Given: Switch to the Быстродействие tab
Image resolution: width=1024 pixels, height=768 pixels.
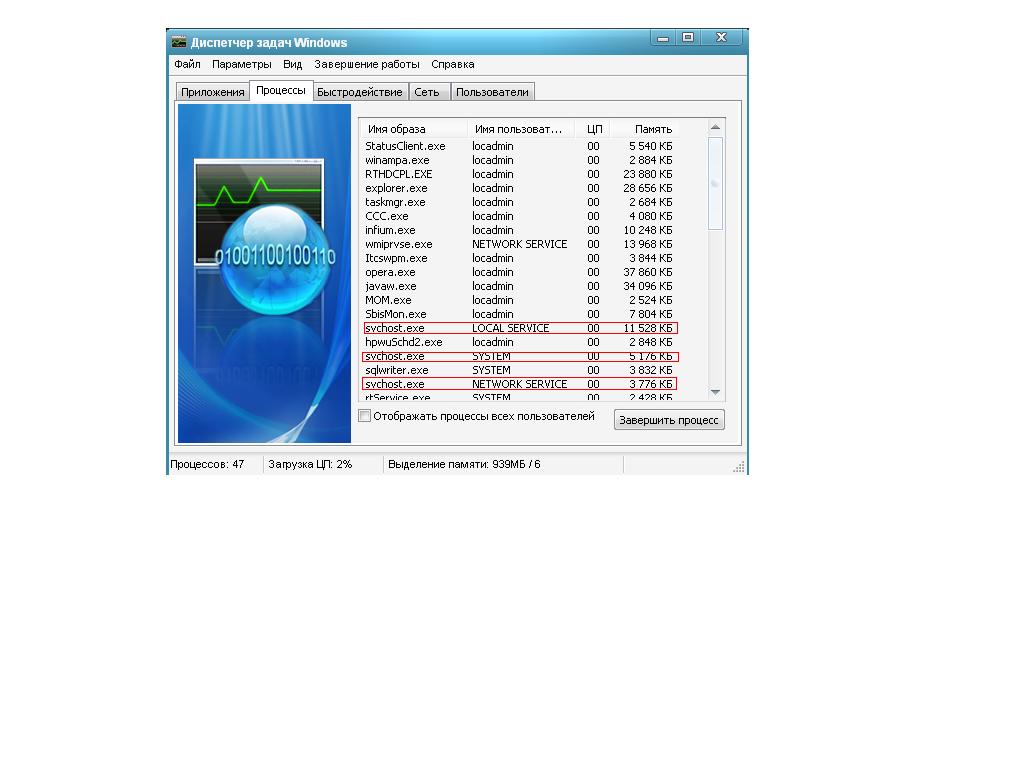Looking at the screenshot, I should [360, 92].
